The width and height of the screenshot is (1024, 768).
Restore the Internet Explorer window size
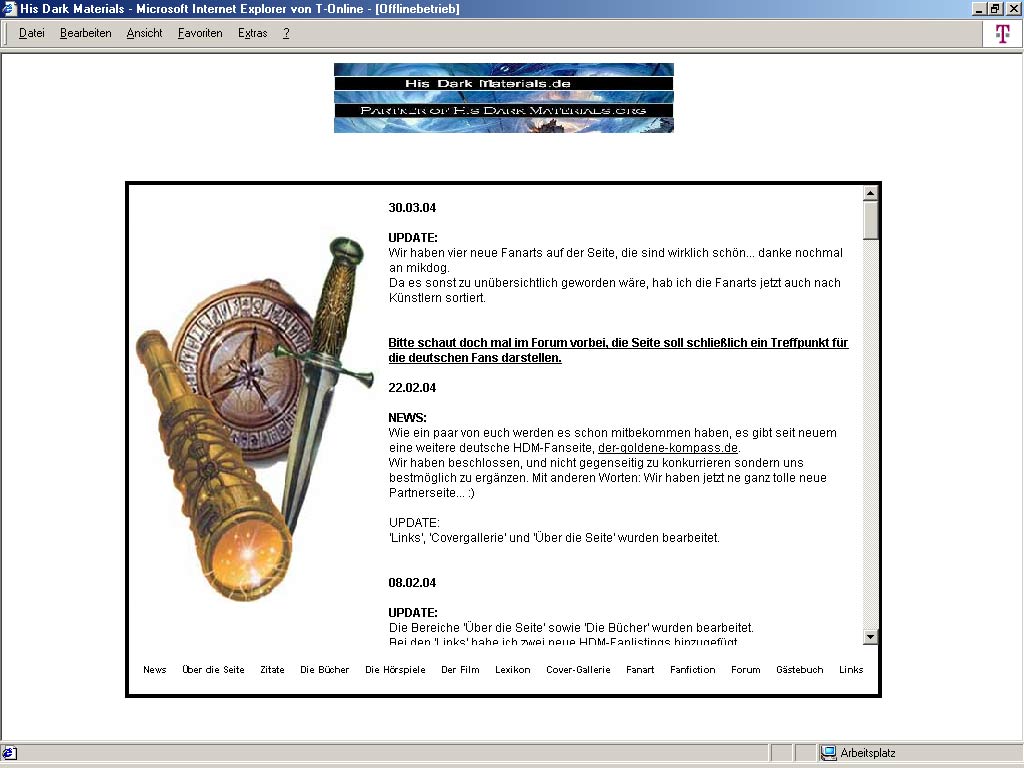click(x=995, y=8)
